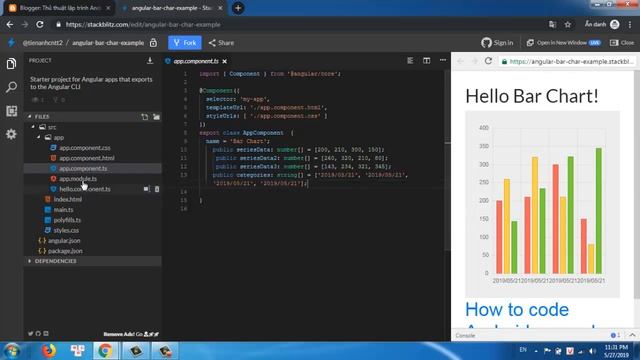640x360 pixels.
Task: Expand the Console panel with the chevron
Action: (x=632, y=335)
